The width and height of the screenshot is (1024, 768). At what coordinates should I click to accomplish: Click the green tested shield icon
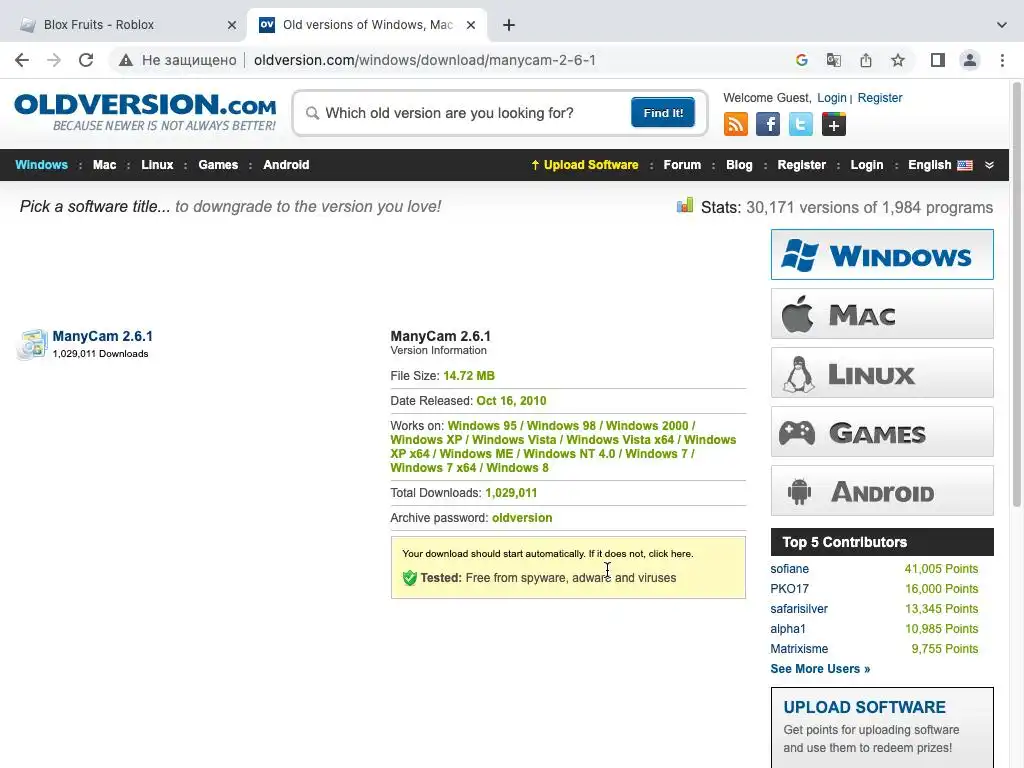[x=409, y=578]
